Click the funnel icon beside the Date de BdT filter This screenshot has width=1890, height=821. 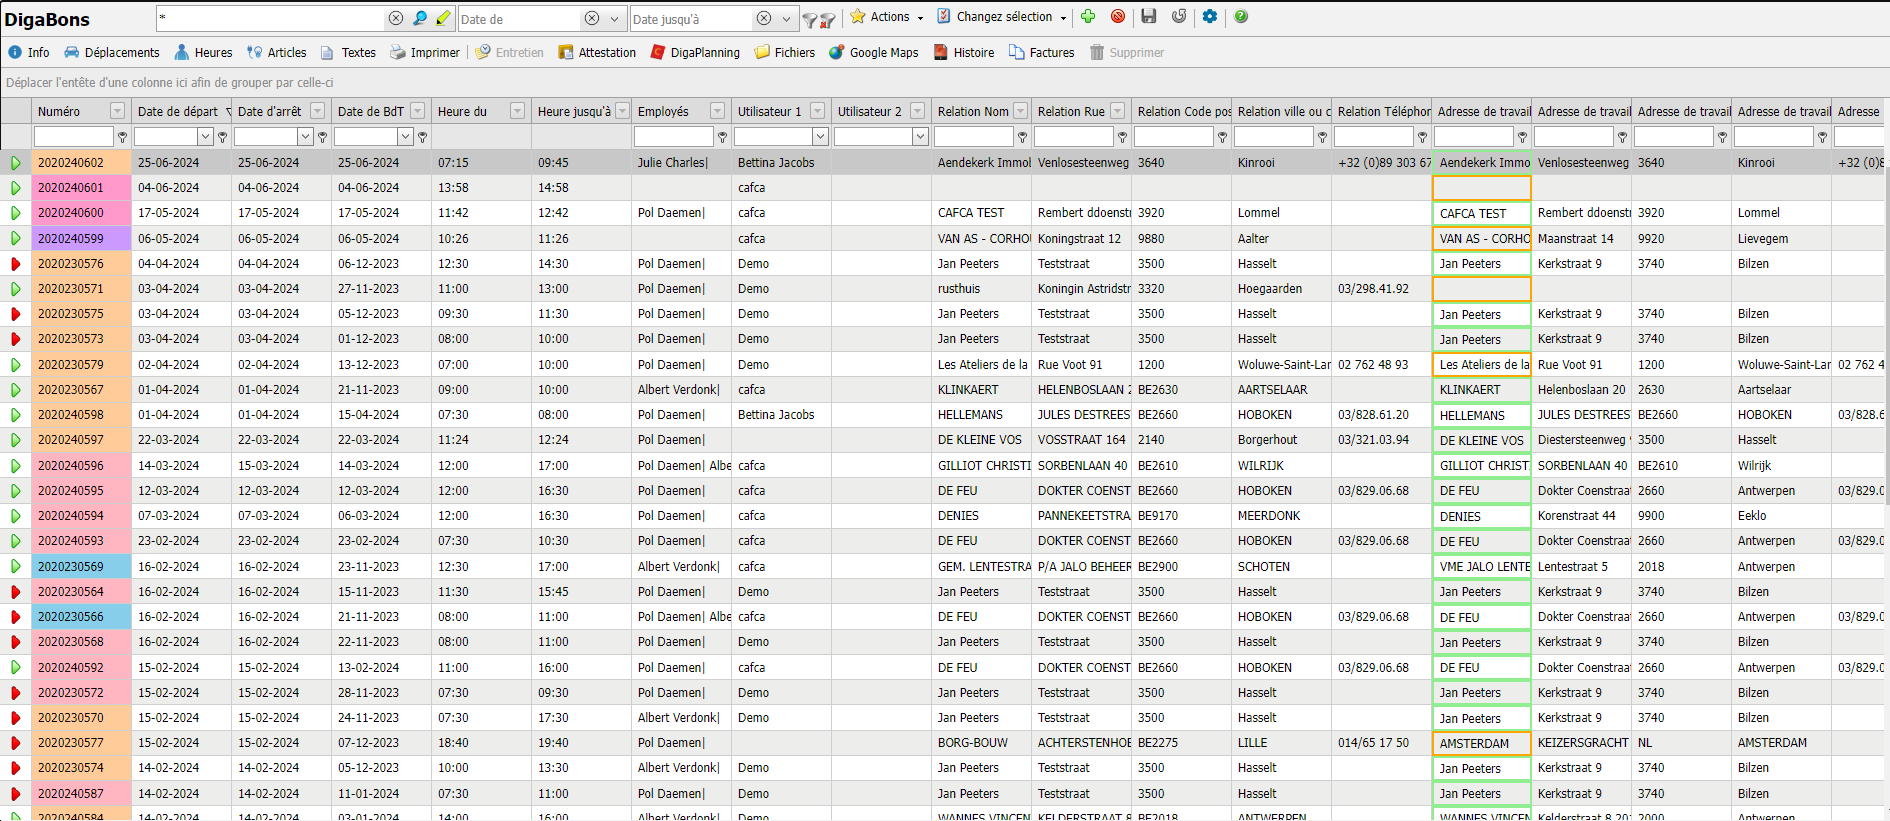tap(423, 137)
